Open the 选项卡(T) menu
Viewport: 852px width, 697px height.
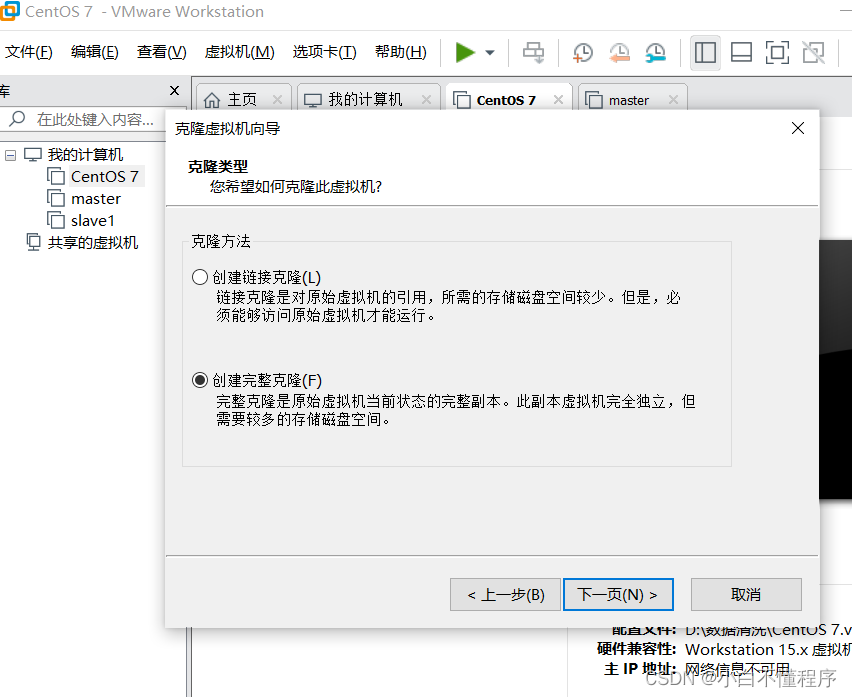[x=324, y=52]
